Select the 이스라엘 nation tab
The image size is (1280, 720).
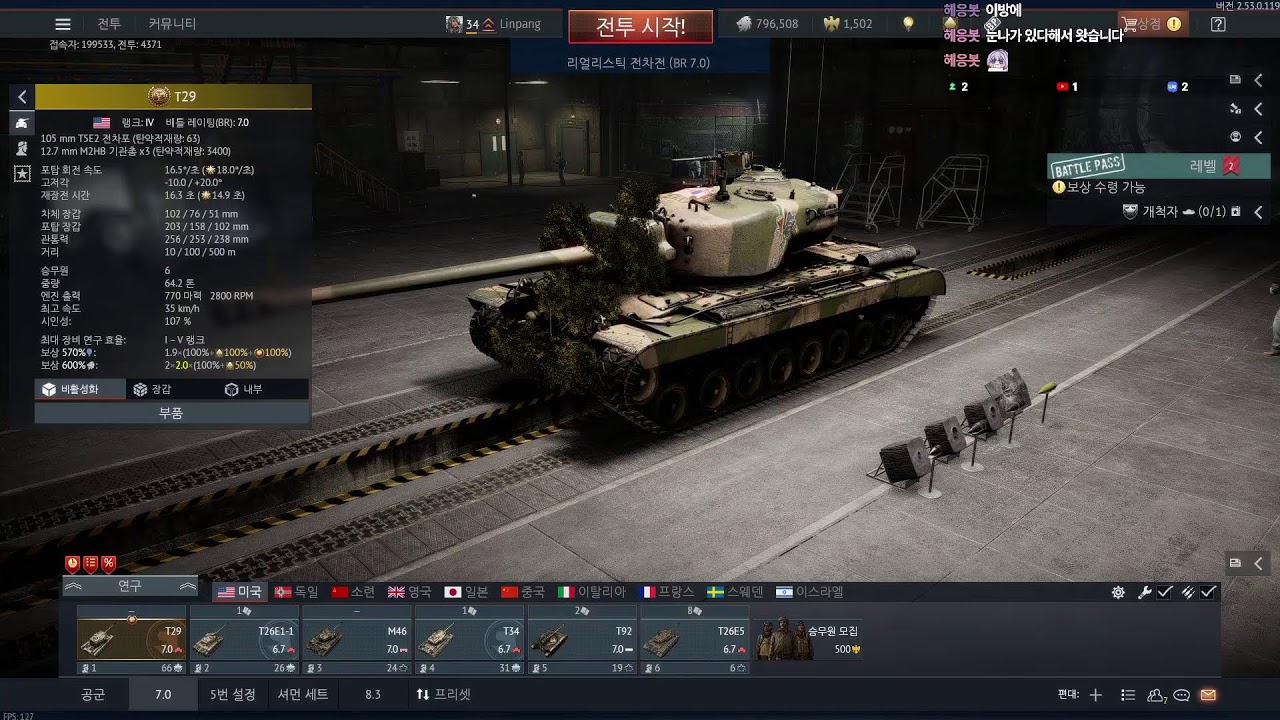[x=810, y=592]
